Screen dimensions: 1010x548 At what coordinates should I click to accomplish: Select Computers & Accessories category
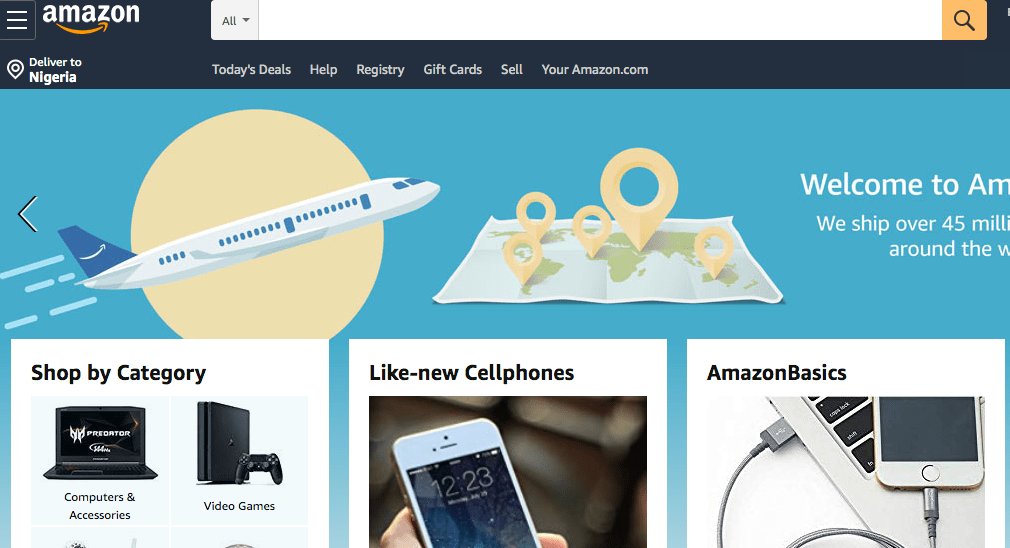click(x=100, y=460)
